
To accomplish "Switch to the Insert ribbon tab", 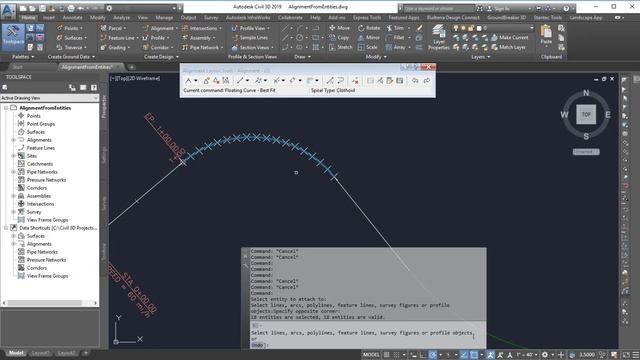I will (x=49, y=18).
